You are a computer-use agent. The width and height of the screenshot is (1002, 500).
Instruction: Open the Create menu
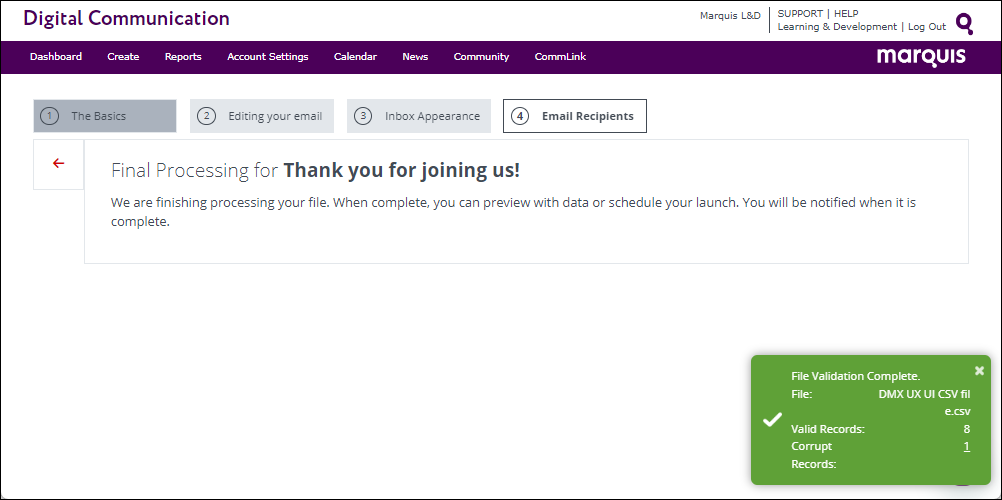point(123,57)
